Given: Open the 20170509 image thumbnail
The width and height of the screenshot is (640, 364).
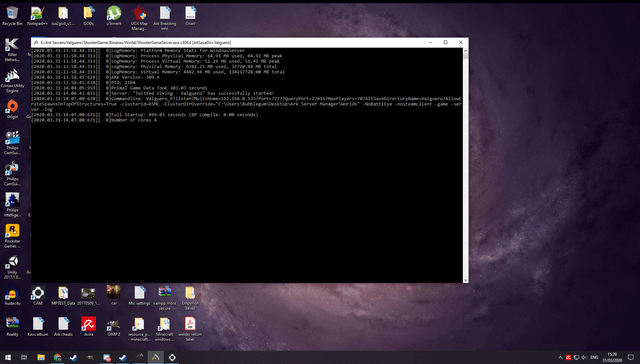Looking at the screenshot, I should point(88,296).
